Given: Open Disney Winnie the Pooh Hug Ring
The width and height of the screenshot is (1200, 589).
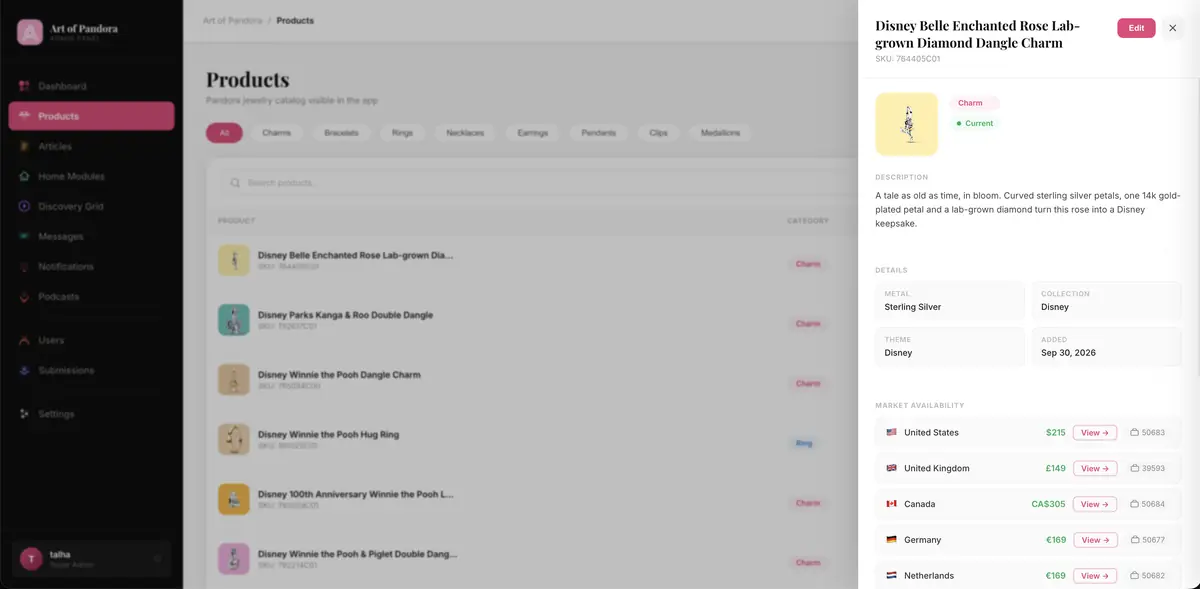Looking at the screenshot, I should click(530, 440).
